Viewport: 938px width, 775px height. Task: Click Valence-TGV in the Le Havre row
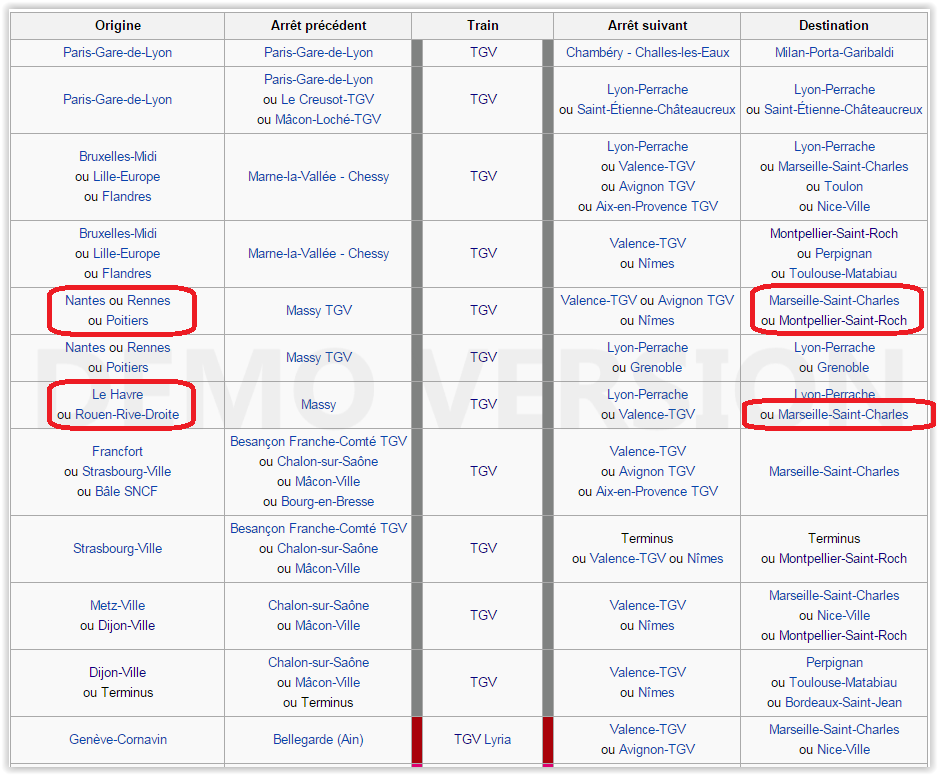click(x=657, y=414)
